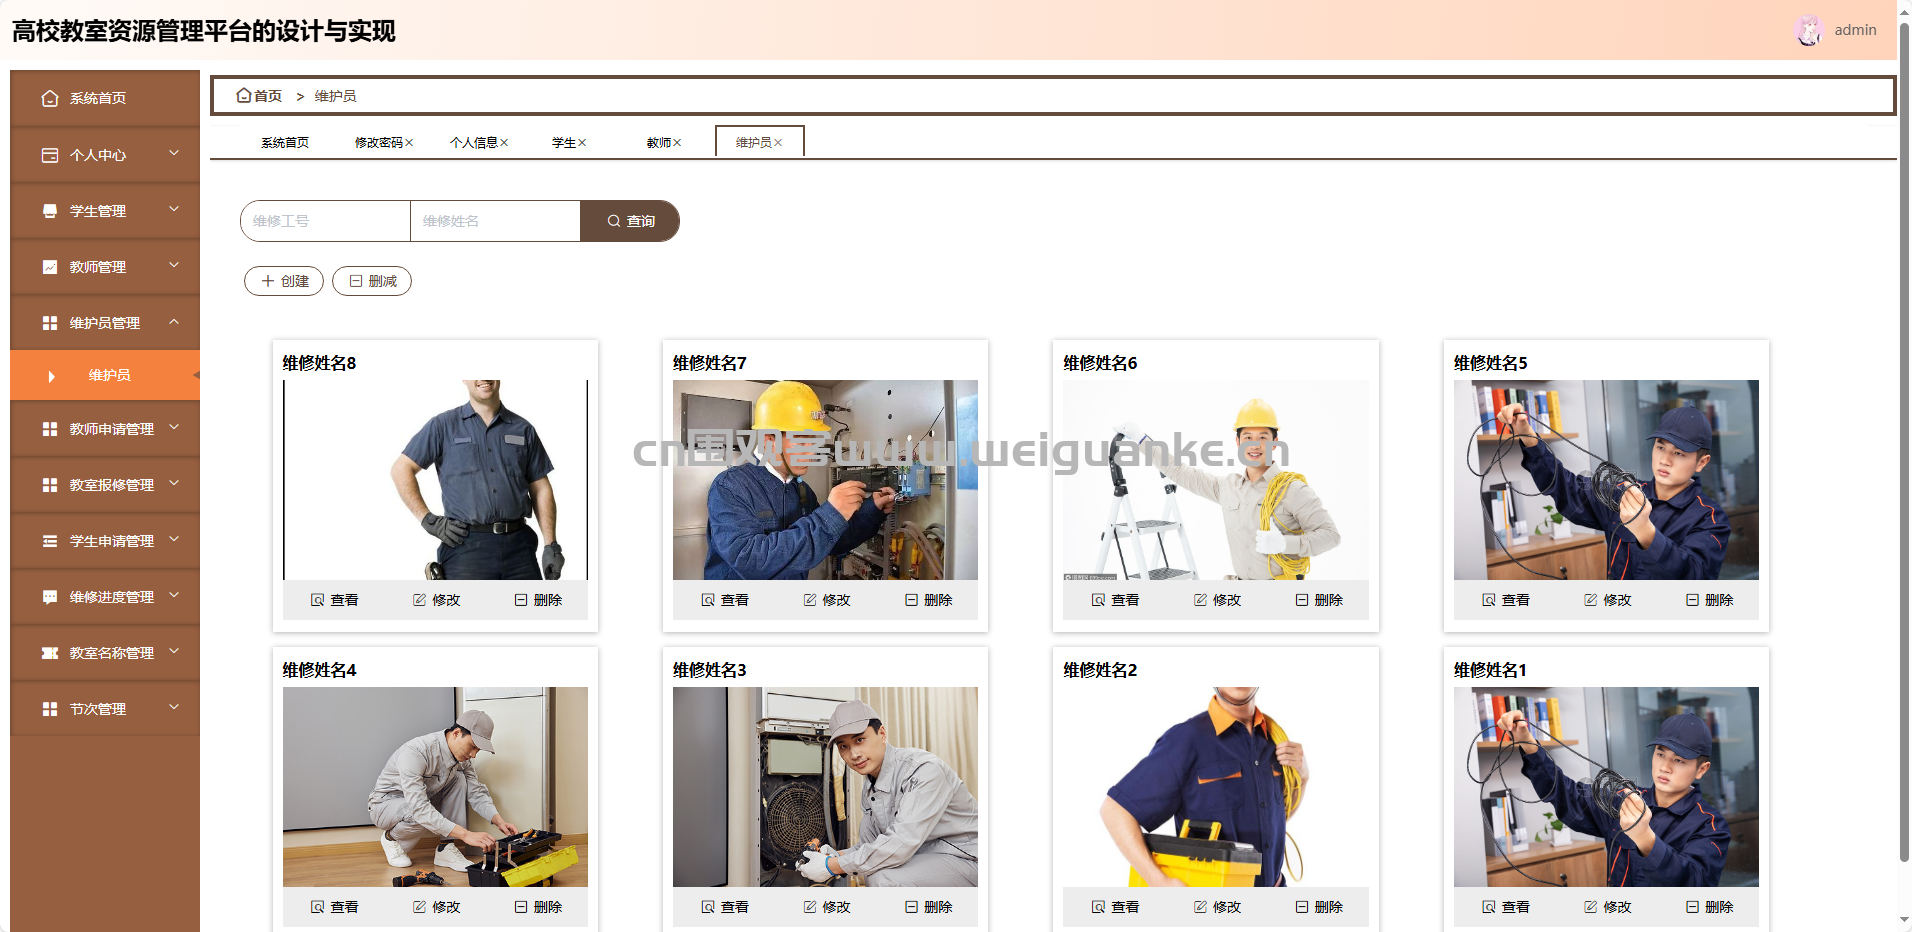Click edit icon on 维修姓名7 card
This screenshot has width=1912, height=932.
(x=810, y=600)
